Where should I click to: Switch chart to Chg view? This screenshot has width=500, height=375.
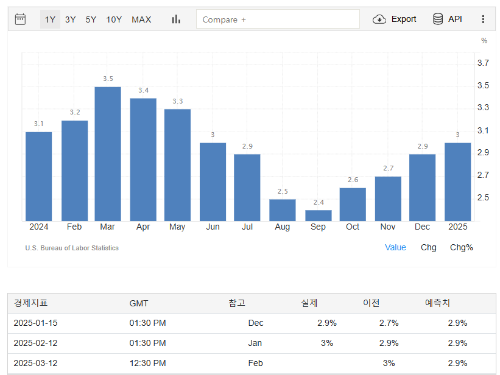428,247
